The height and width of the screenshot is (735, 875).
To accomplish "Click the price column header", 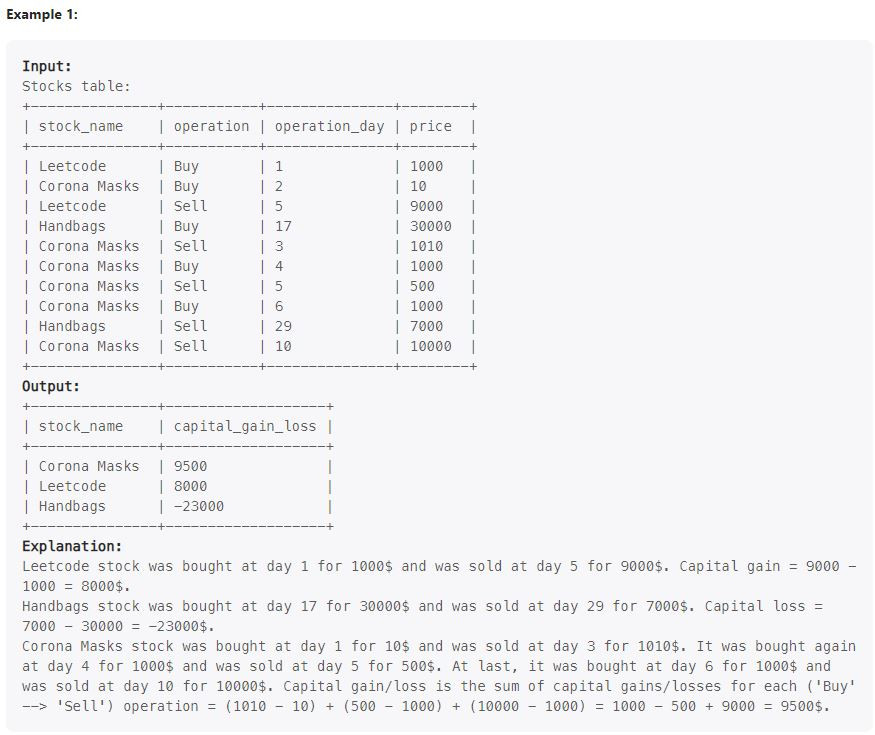I will click(430, 127).
